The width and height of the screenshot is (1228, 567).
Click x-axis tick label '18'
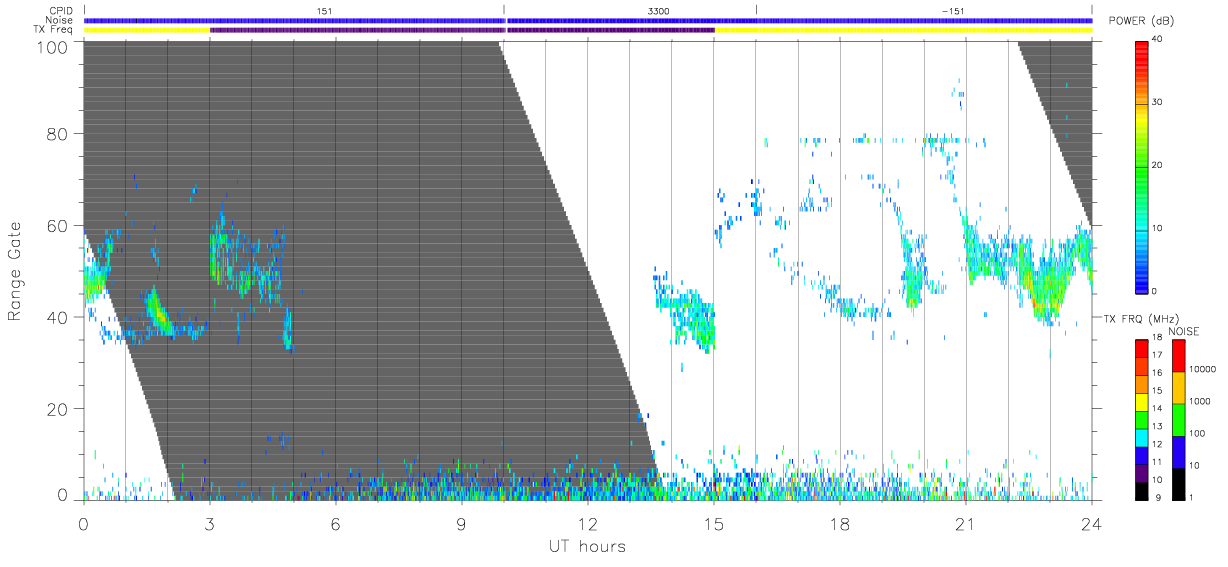[840, 523]
